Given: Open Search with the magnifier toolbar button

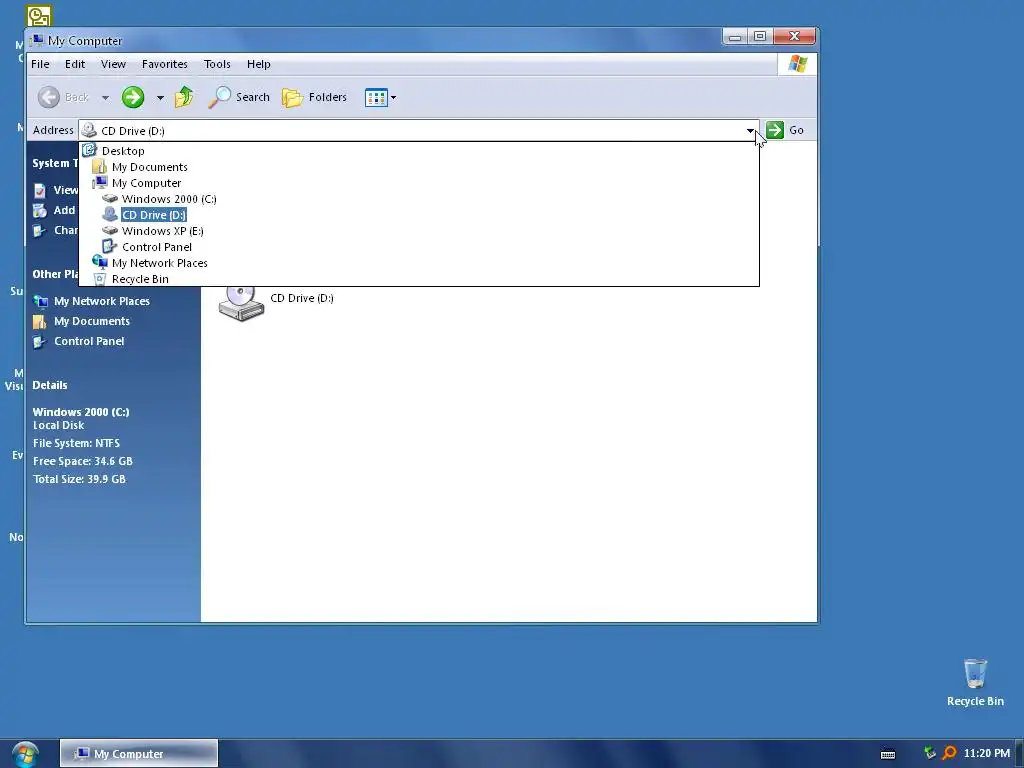Looking at the screenshot, I should 239,97.
